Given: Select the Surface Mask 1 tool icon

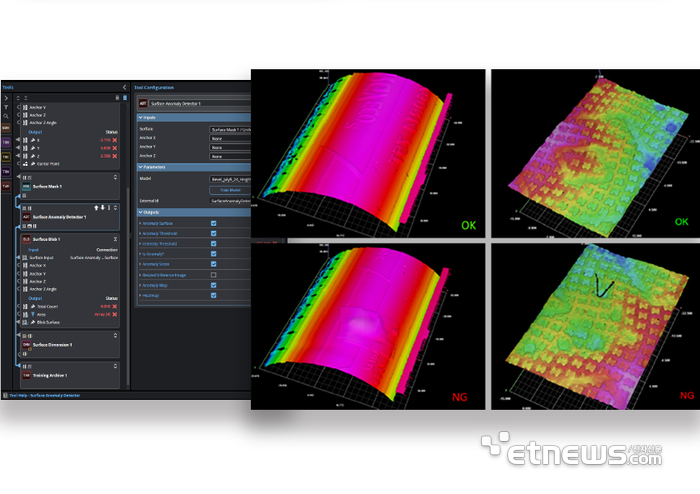Looking at the screenshot, I should point(26,185).
